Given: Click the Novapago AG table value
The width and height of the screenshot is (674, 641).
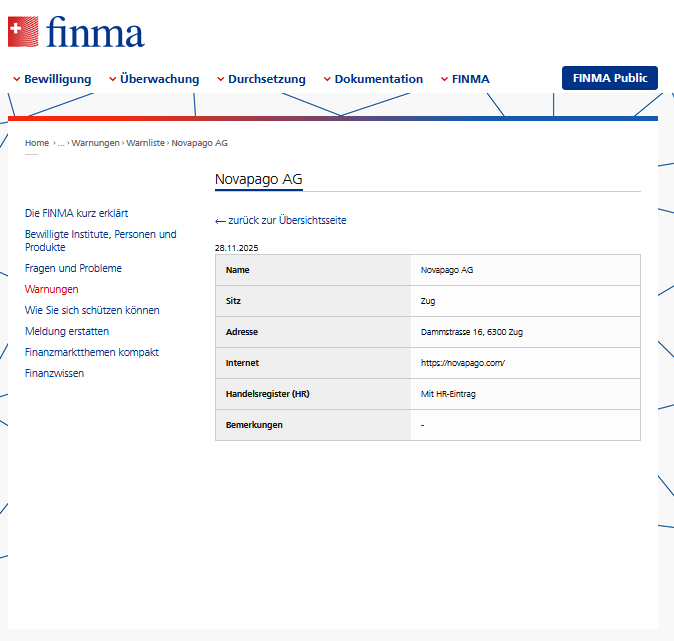Looking at the screenshot, I should pyautogui.click(x=447, y=270).
